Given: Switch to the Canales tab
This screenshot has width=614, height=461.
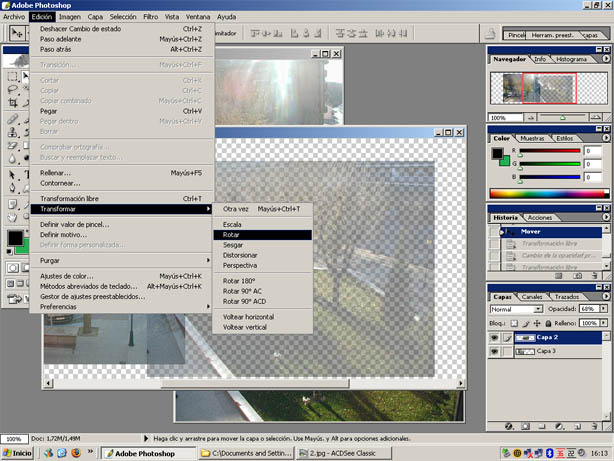Looking at the screenshot, I should point(533,297).
